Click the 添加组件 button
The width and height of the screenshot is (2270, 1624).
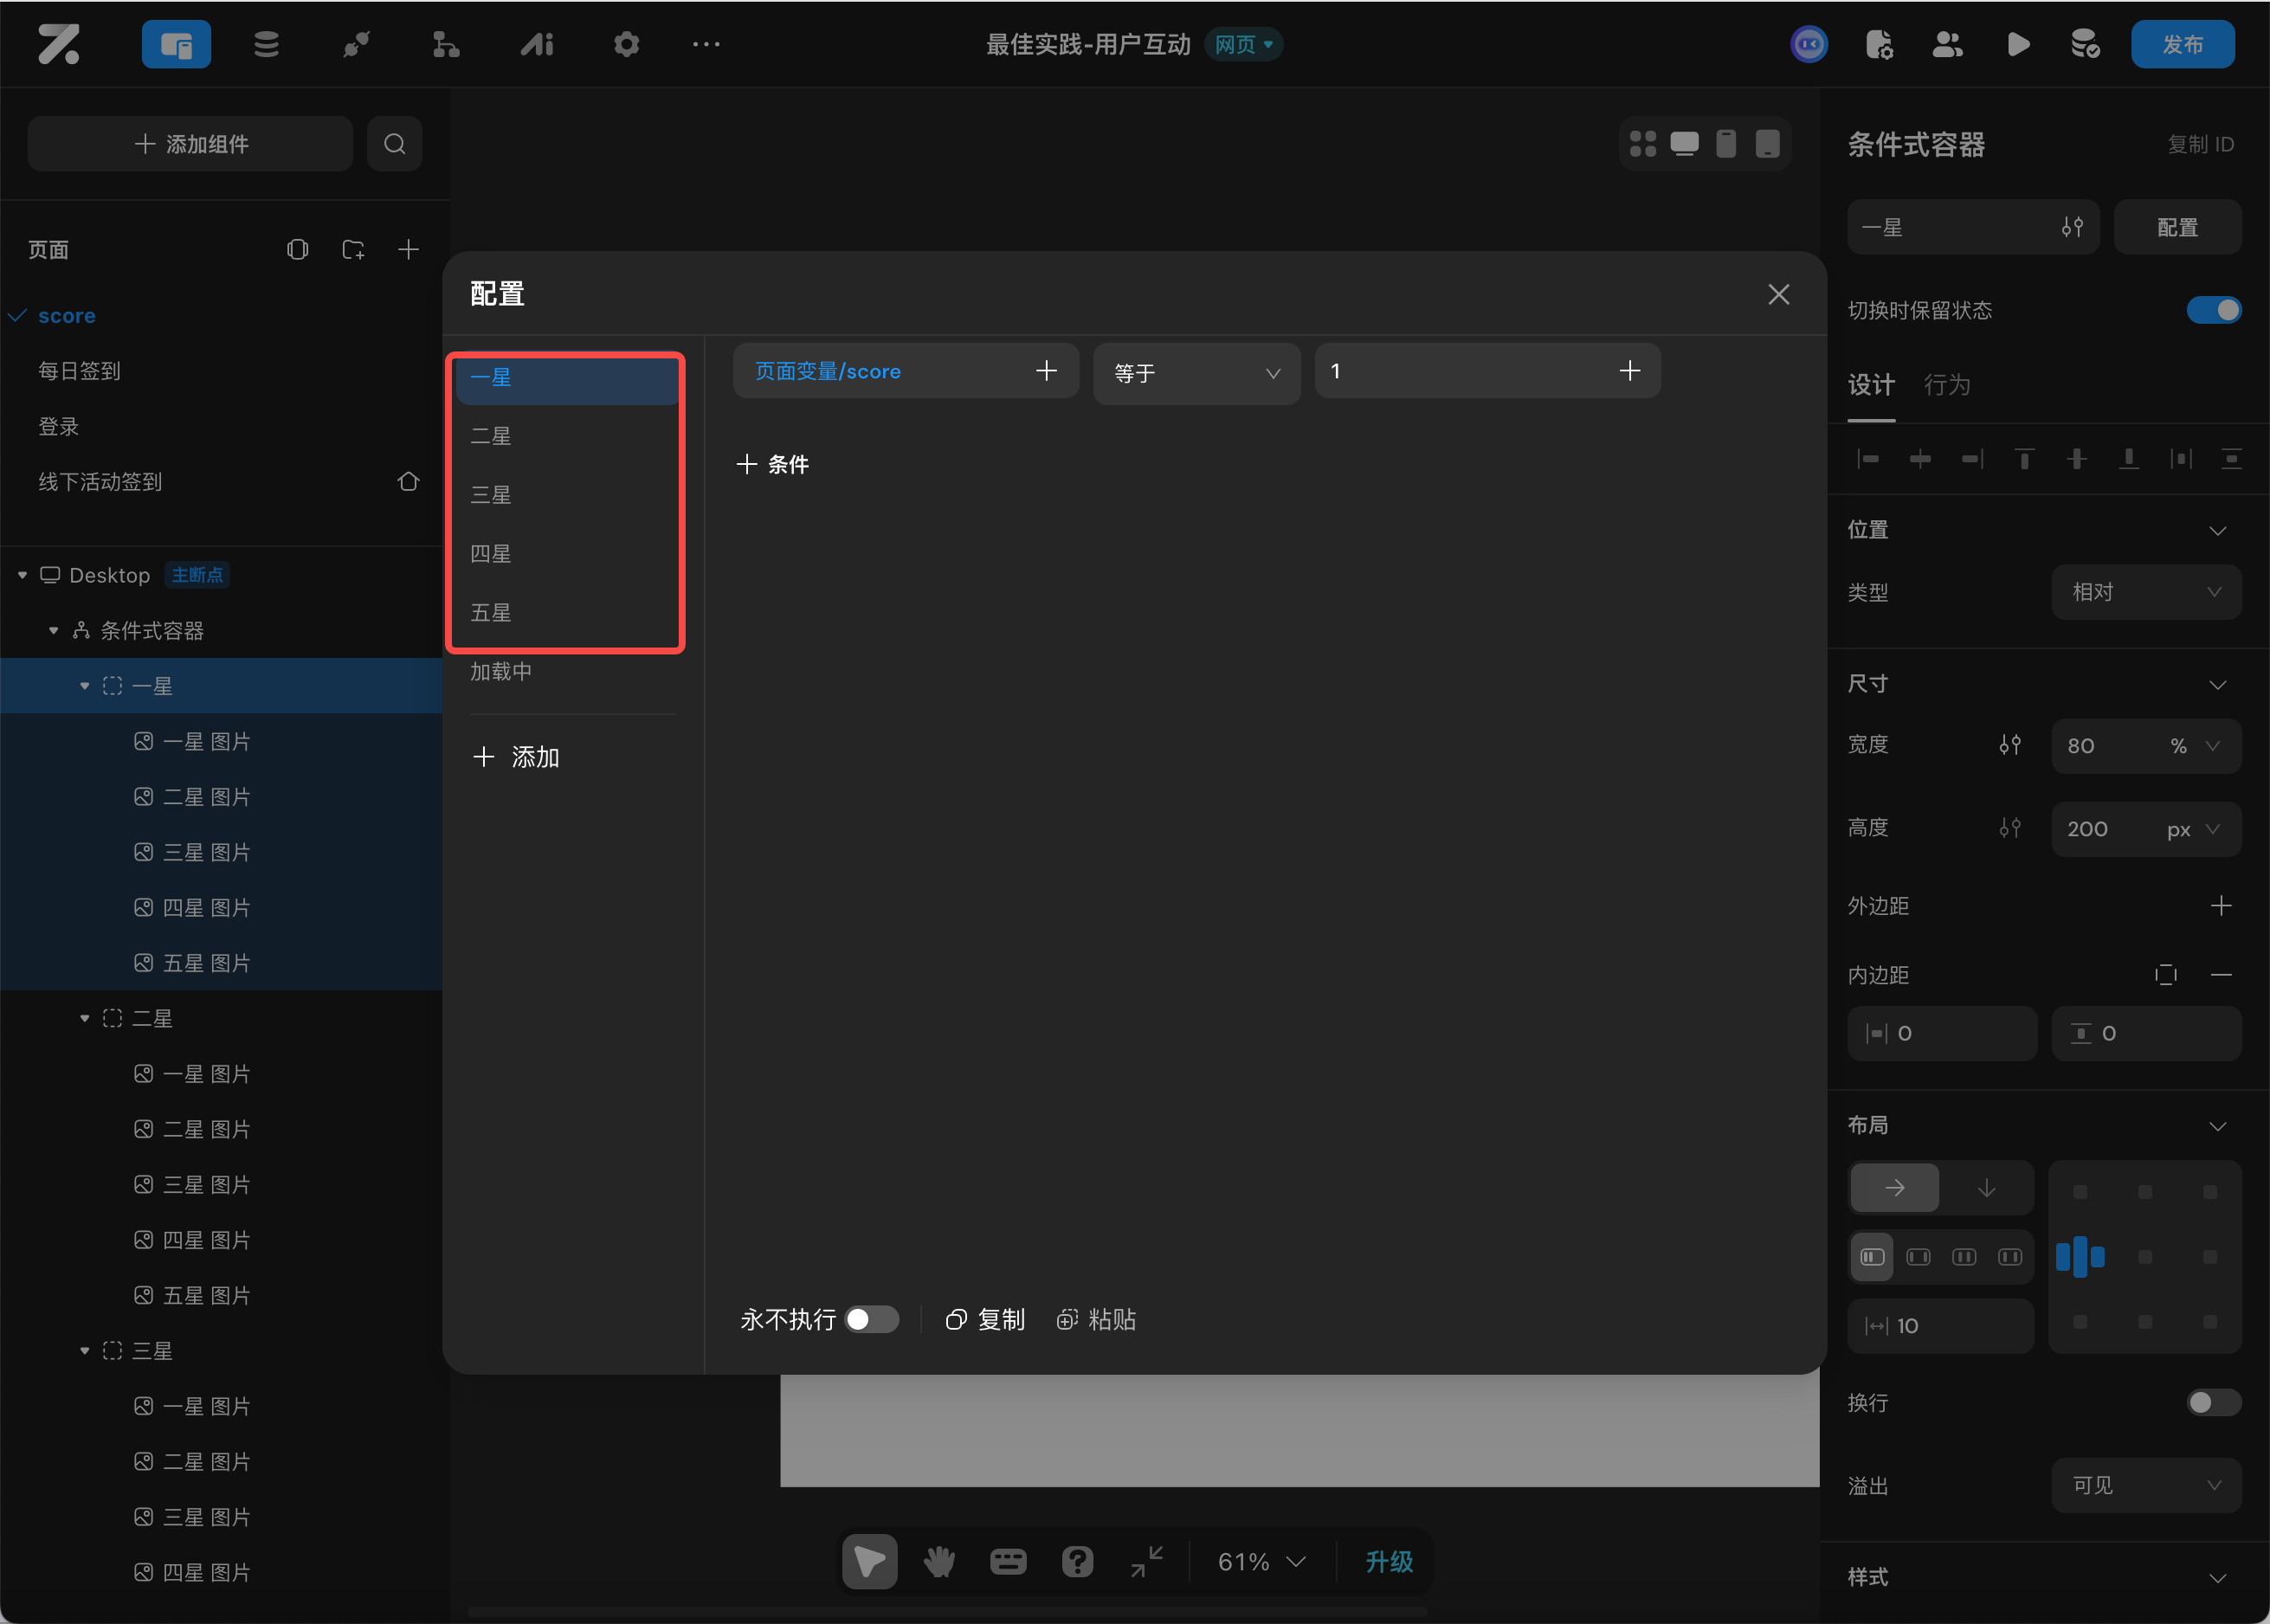[x=191, y=144]
